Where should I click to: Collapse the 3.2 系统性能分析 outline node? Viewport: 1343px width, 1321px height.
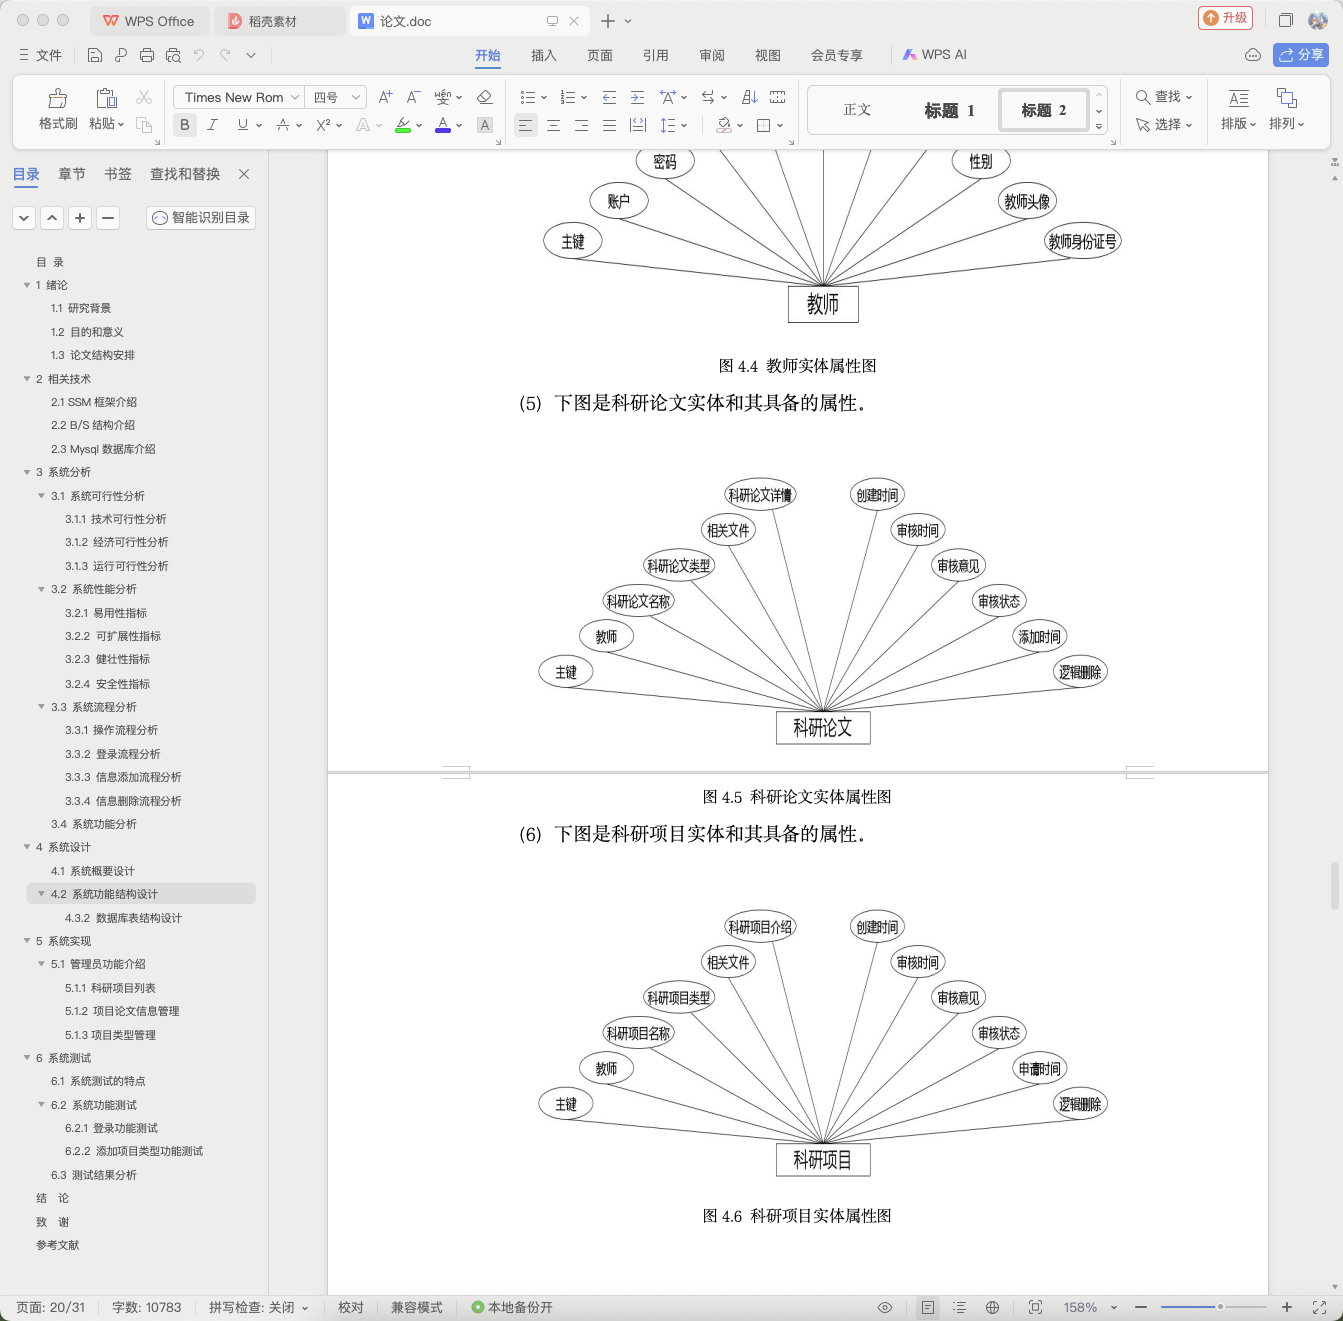coord(41,590)
